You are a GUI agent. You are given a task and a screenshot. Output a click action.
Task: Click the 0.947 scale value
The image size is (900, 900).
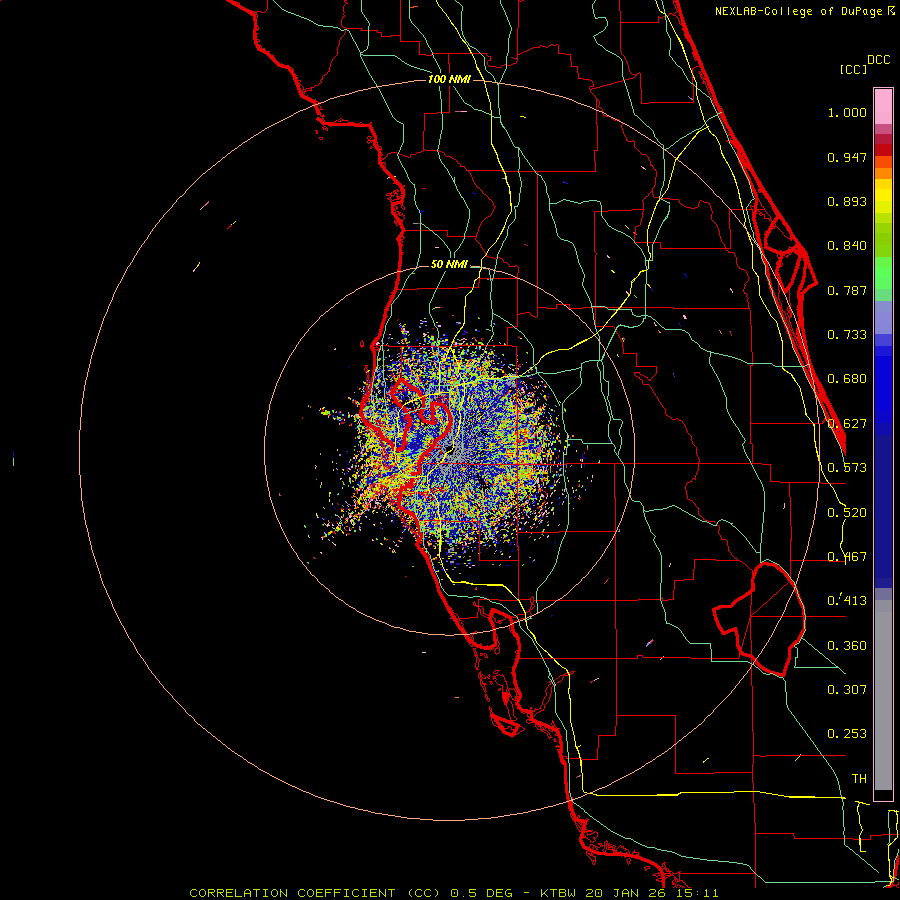tap(847, 157)
